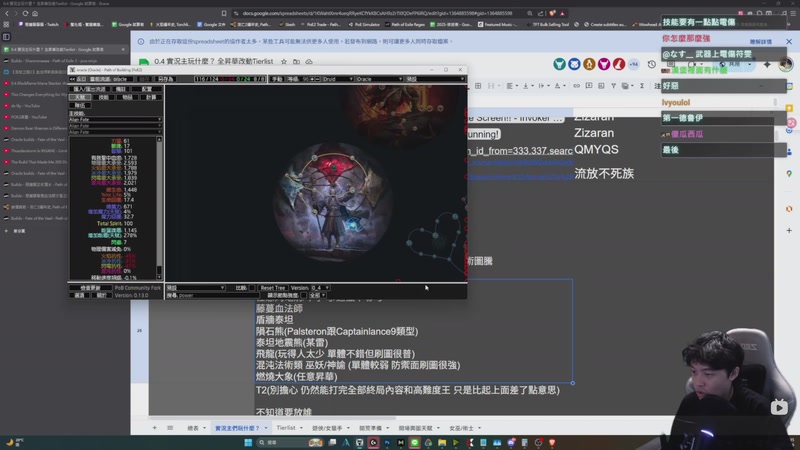Click the borders icon in Sheets toolbar
The width and height of the screenshot is (800, 450).
(478, 86)
